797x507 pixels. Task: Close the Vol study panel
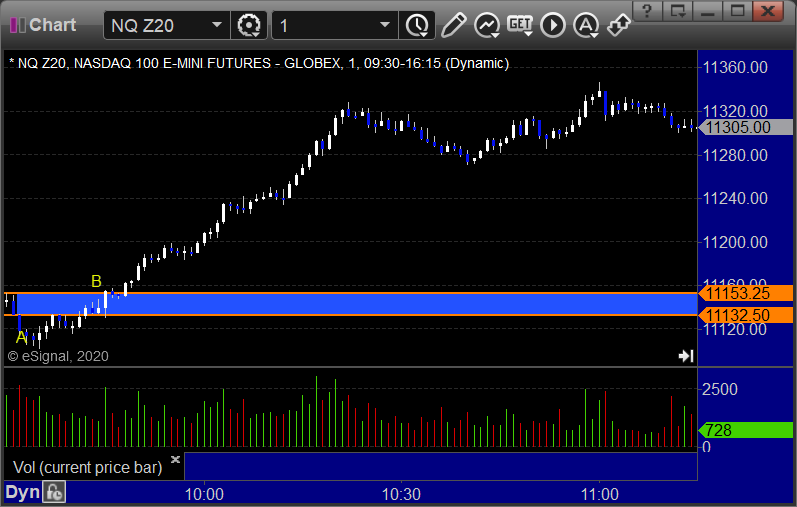(175, 459)
